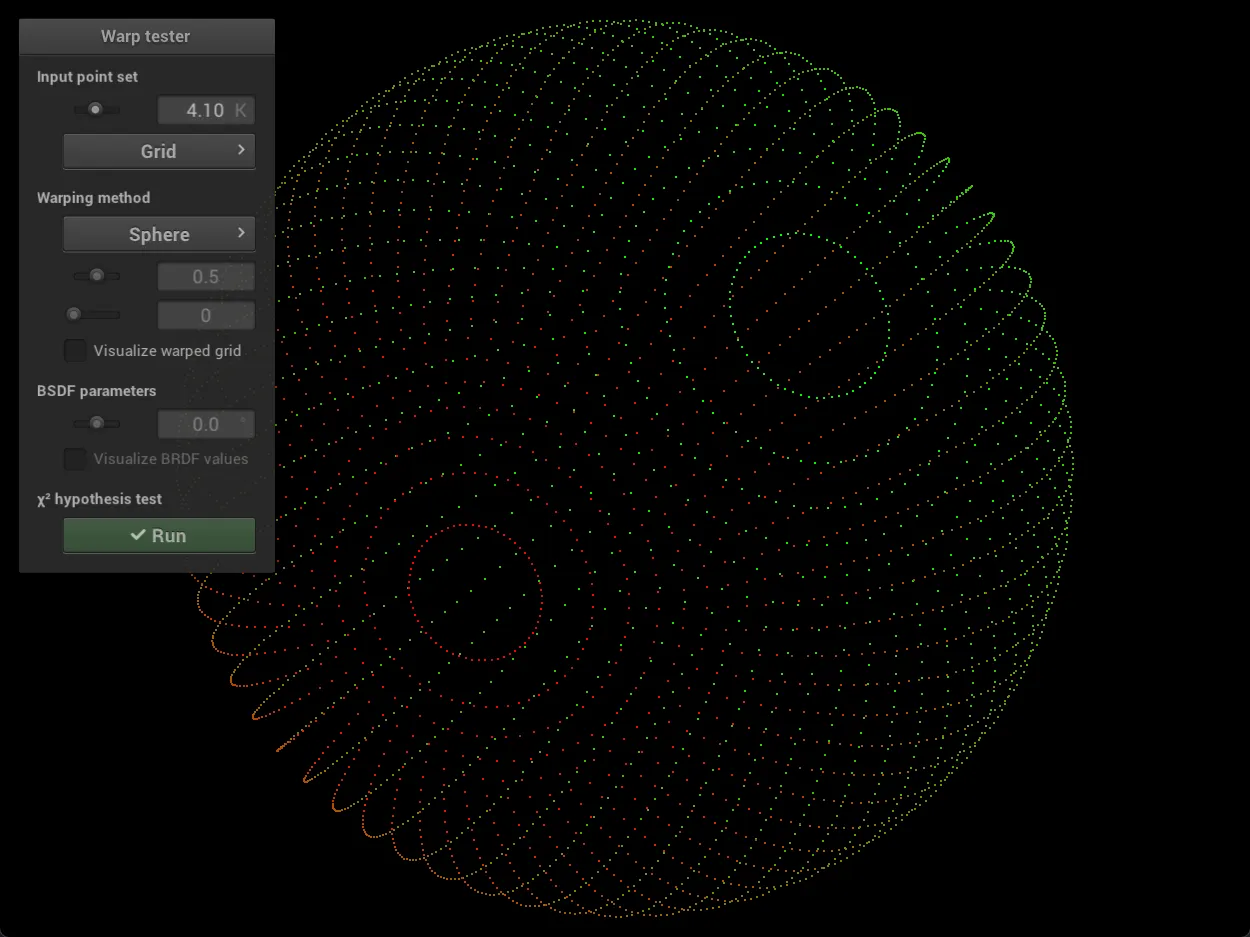Enable the Visualize warped grid checkbox
The width and height of the screenshot is (1250, 937).
pyautogui.click(x=75, y=350)
